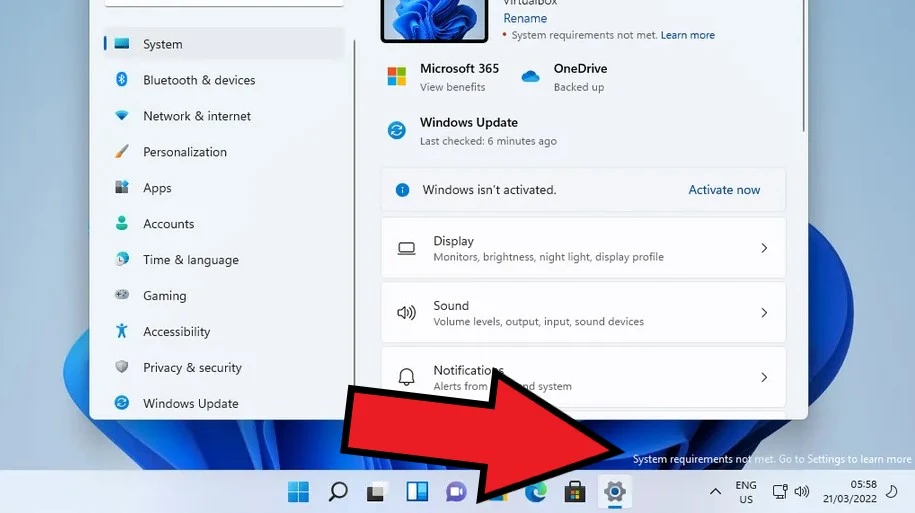Click the Network & internet wifi icon
The height and width of the screenshot is (513, 915).
pos(121,116)
